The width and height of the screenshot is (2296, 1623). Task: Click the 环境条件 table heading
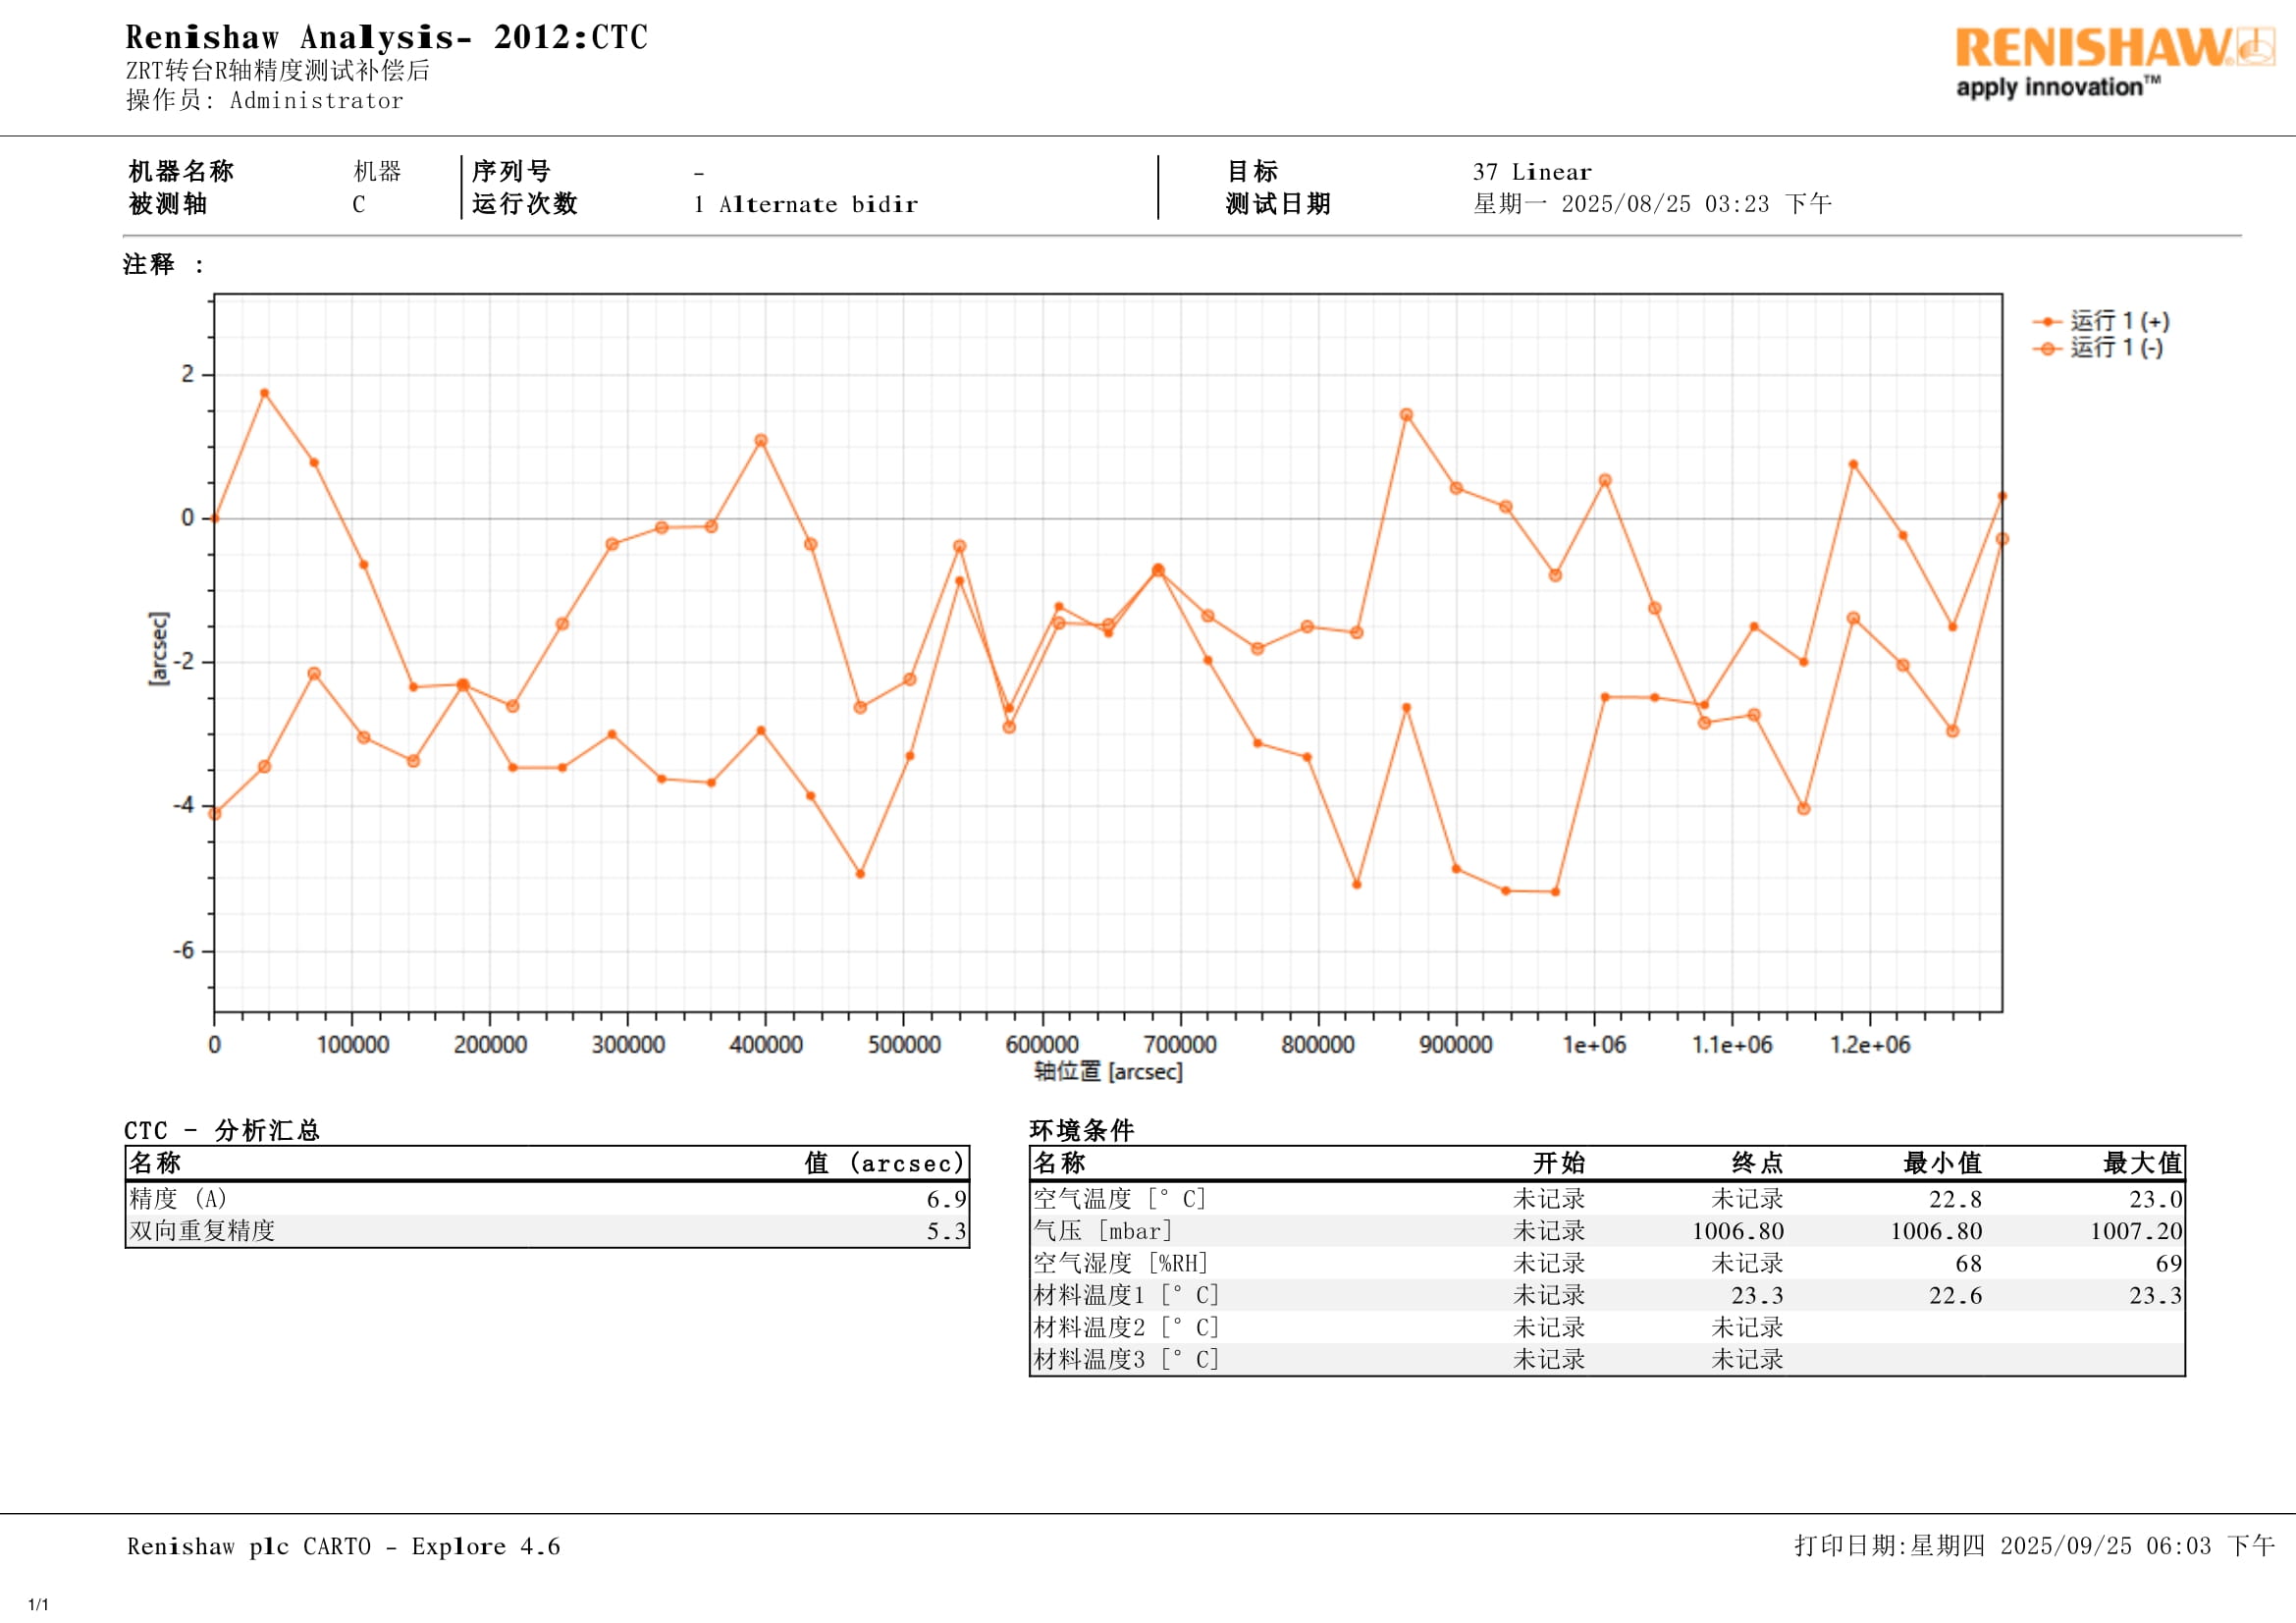tap(1081, 1130)
